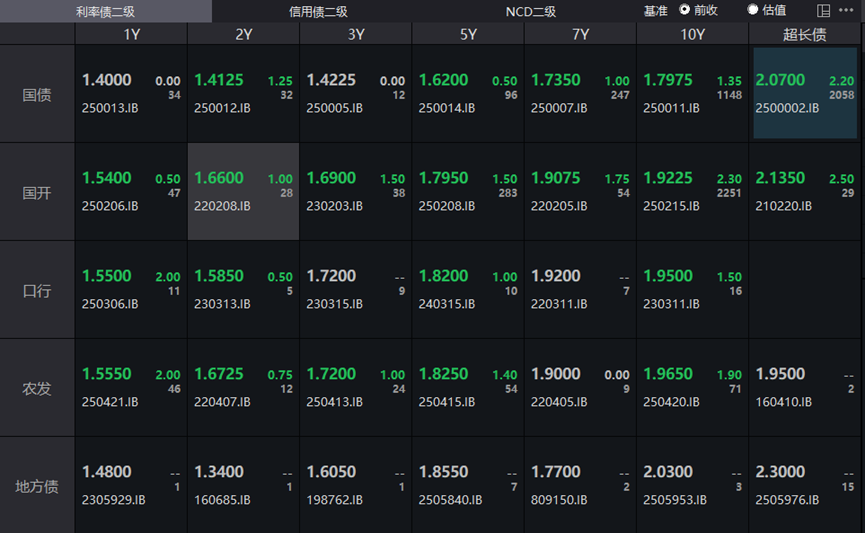
Task: Select the 前收 radio button
Action: click(685, 10)
